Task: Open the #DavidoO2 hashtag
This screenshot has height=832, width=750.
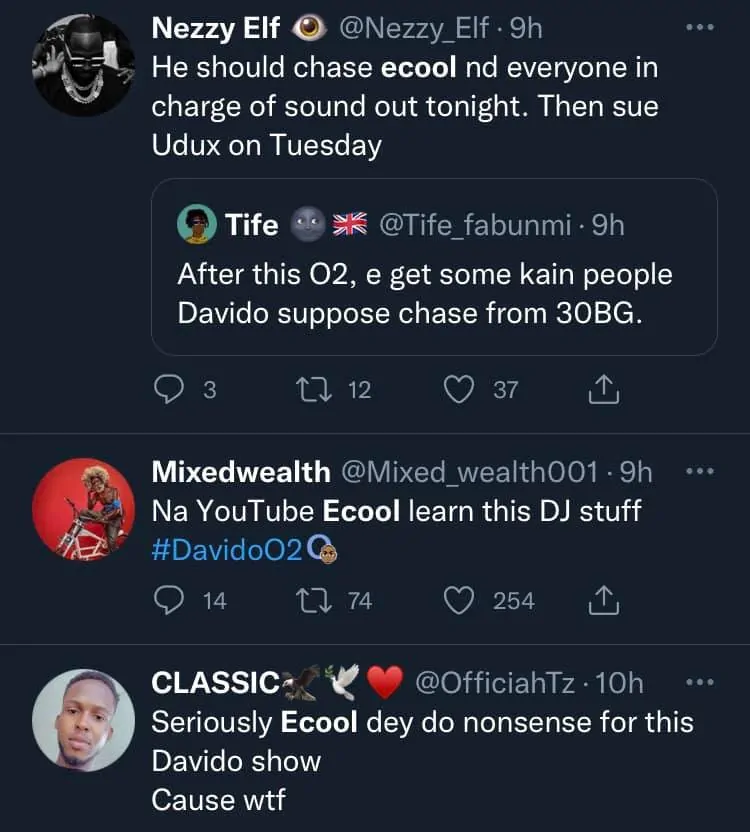Action: coord(227,549)
